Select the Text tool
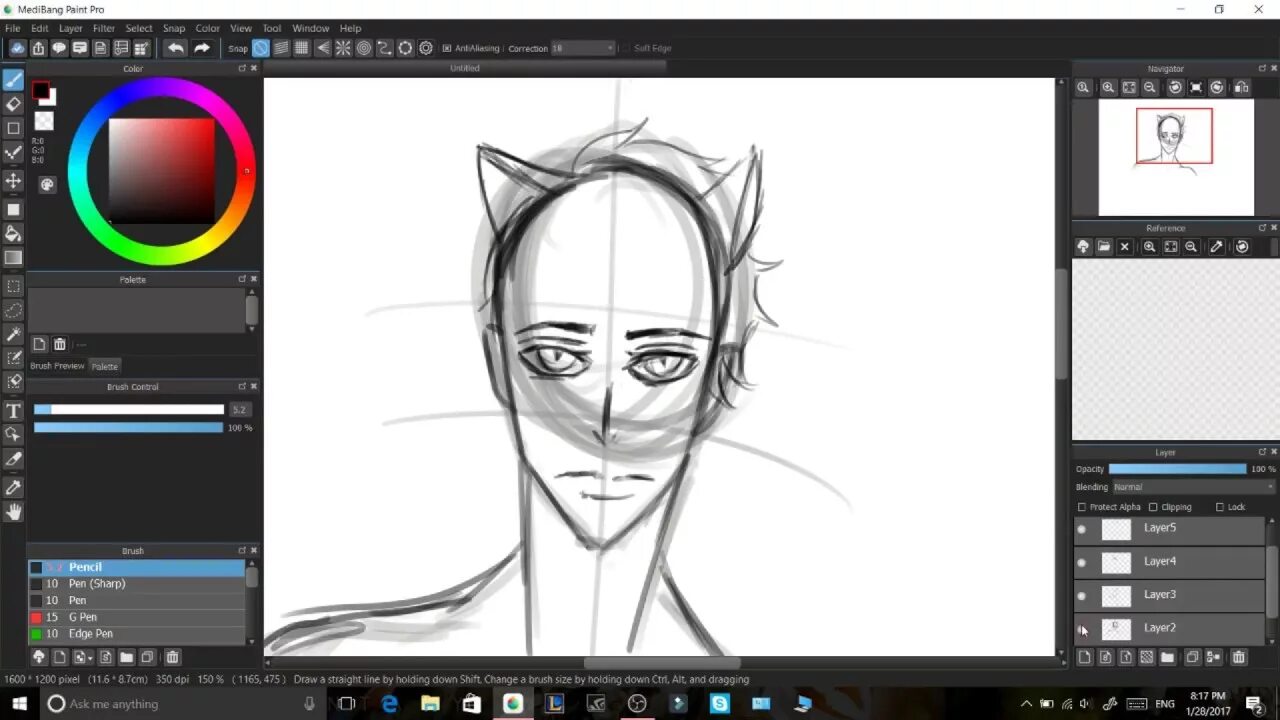 pyautogui.click(x=13, y=411)
